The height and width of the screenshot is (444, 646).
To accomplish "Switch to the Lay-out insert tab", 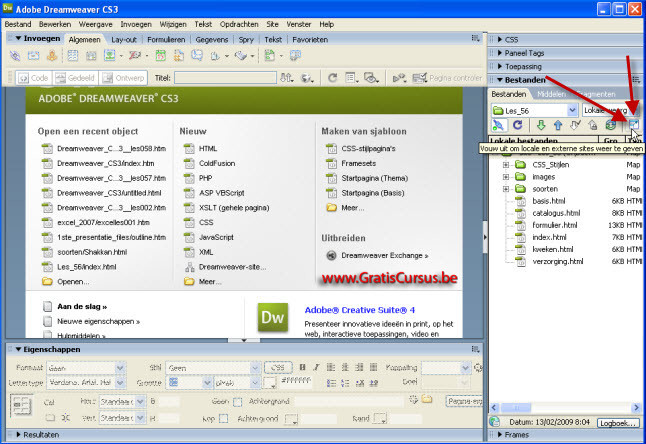I will pyautogui.click(x=124, y=40).
